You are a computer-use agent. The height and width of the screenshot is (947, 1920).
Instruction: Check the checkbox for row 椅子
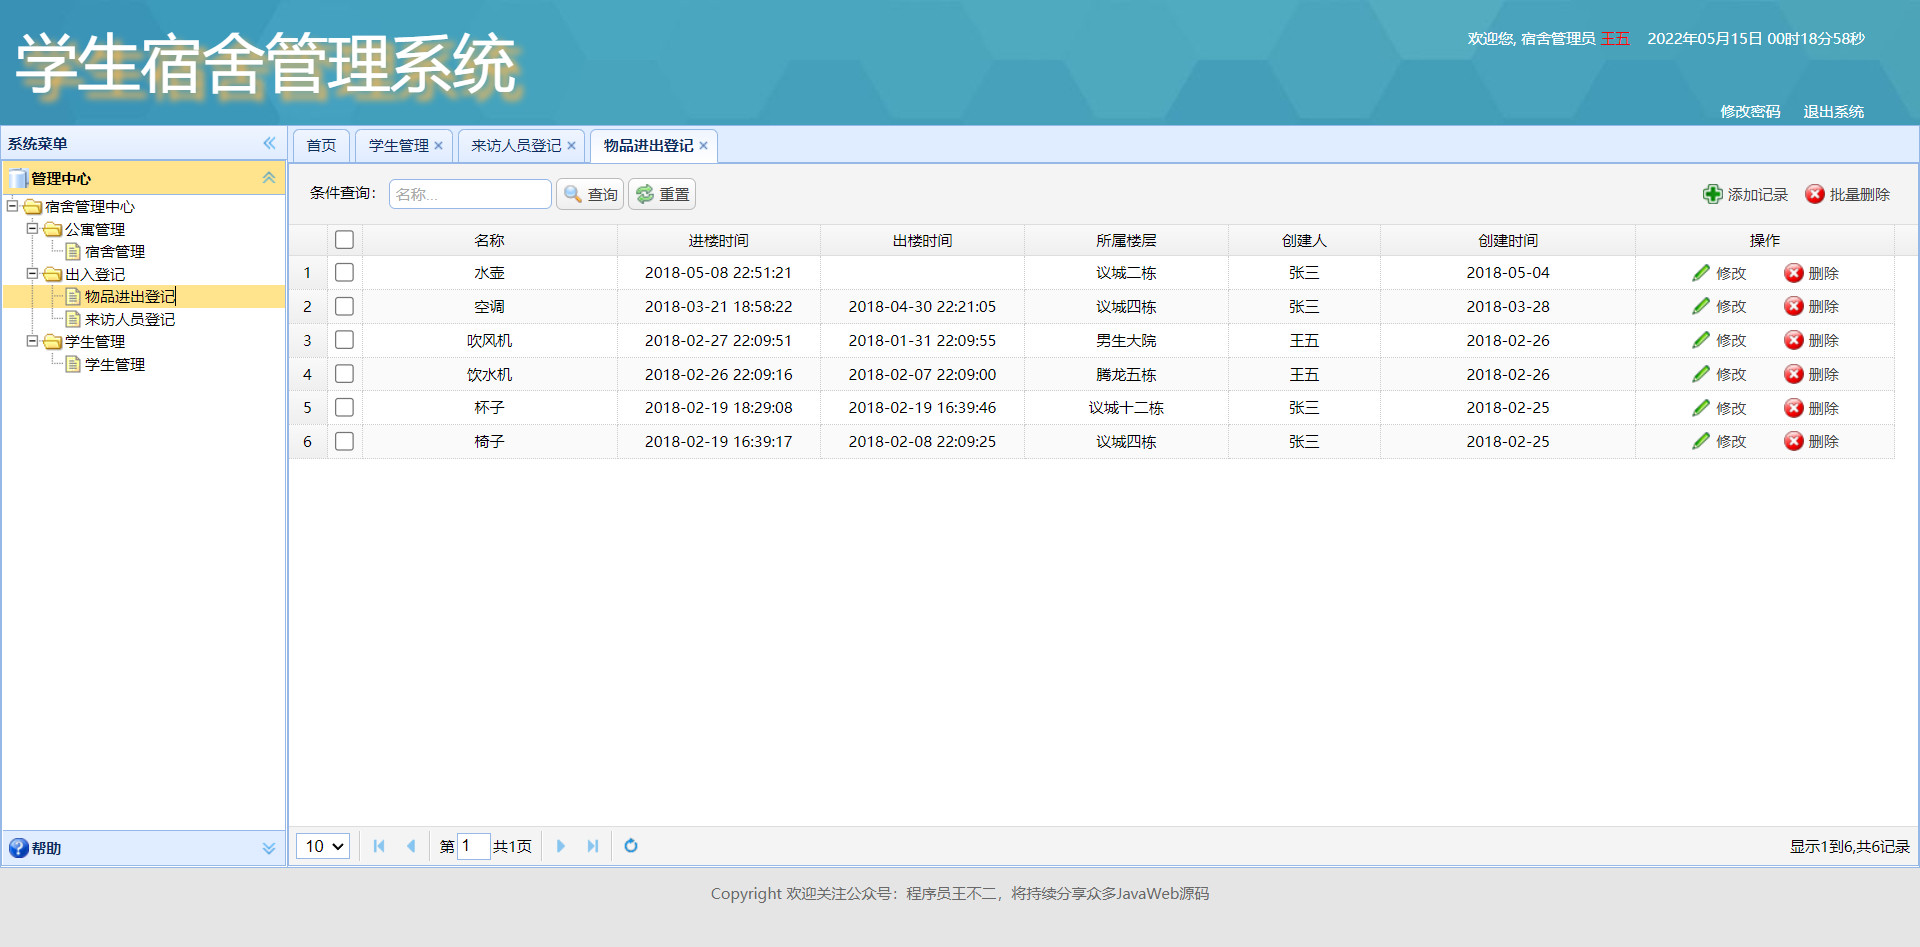344,441
